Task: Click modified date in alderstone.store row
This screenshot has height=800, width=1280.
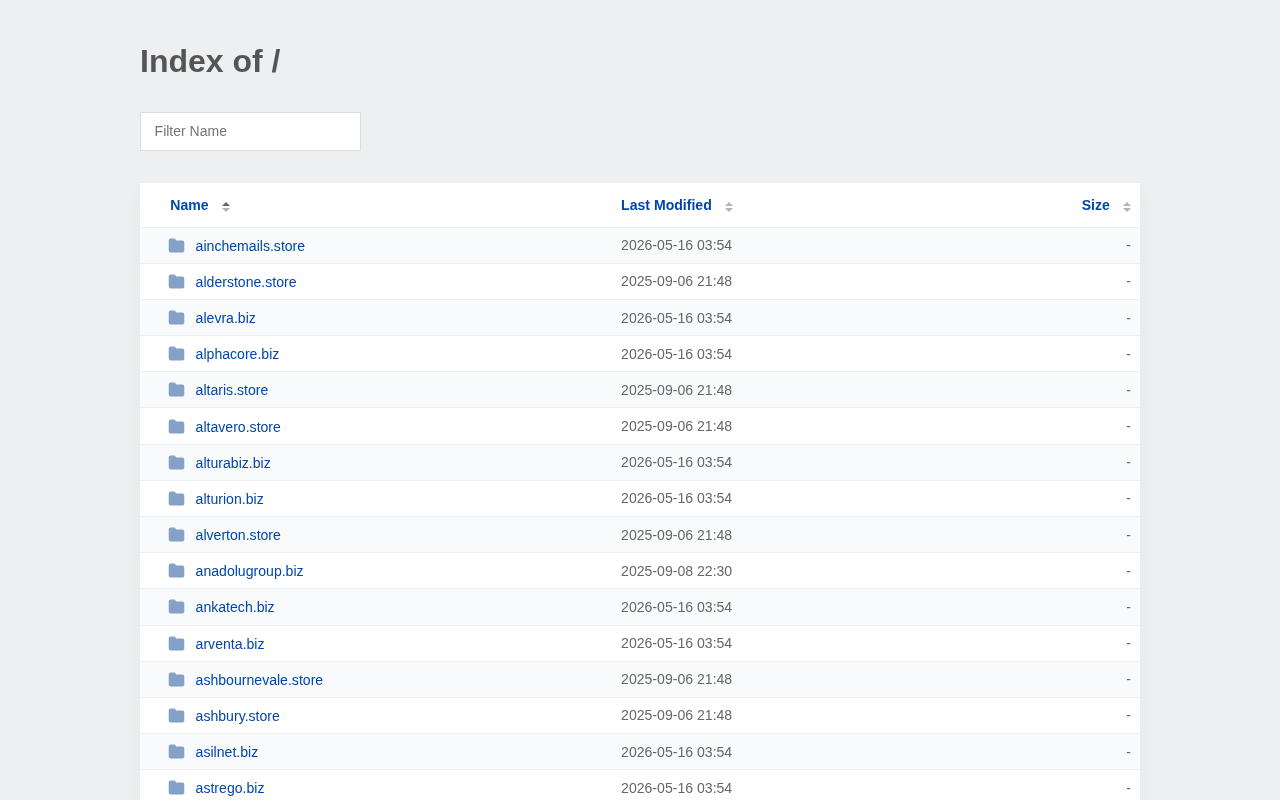Action: coord(676,281)
